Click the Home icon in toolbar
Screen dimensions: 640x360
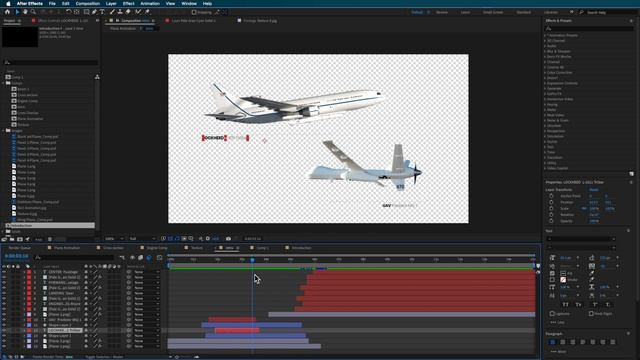[x=7, y=12]
